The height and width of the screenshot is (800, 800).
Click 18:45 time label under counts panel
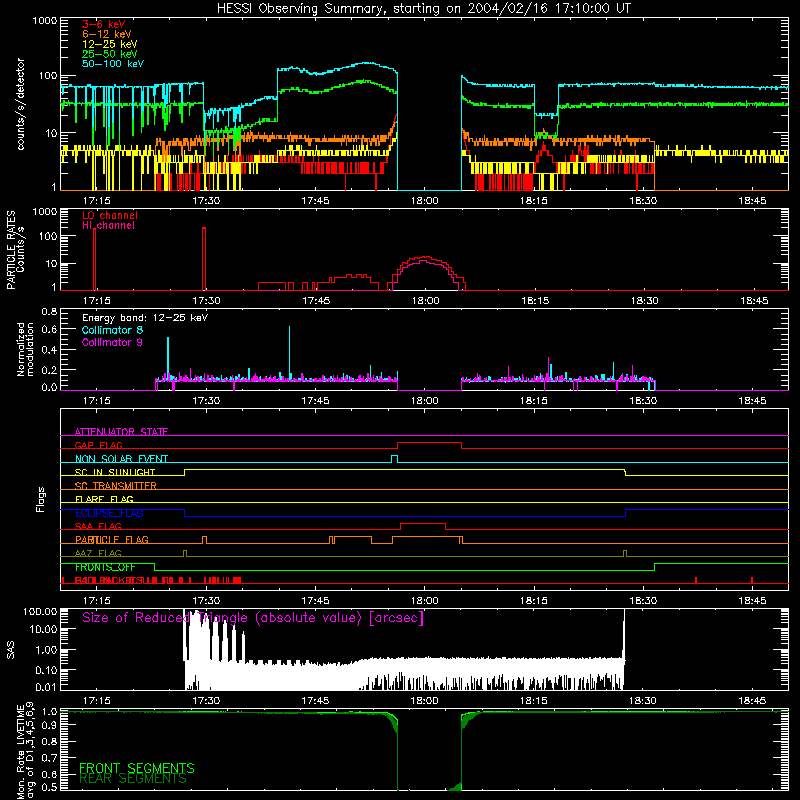[752, 201]
